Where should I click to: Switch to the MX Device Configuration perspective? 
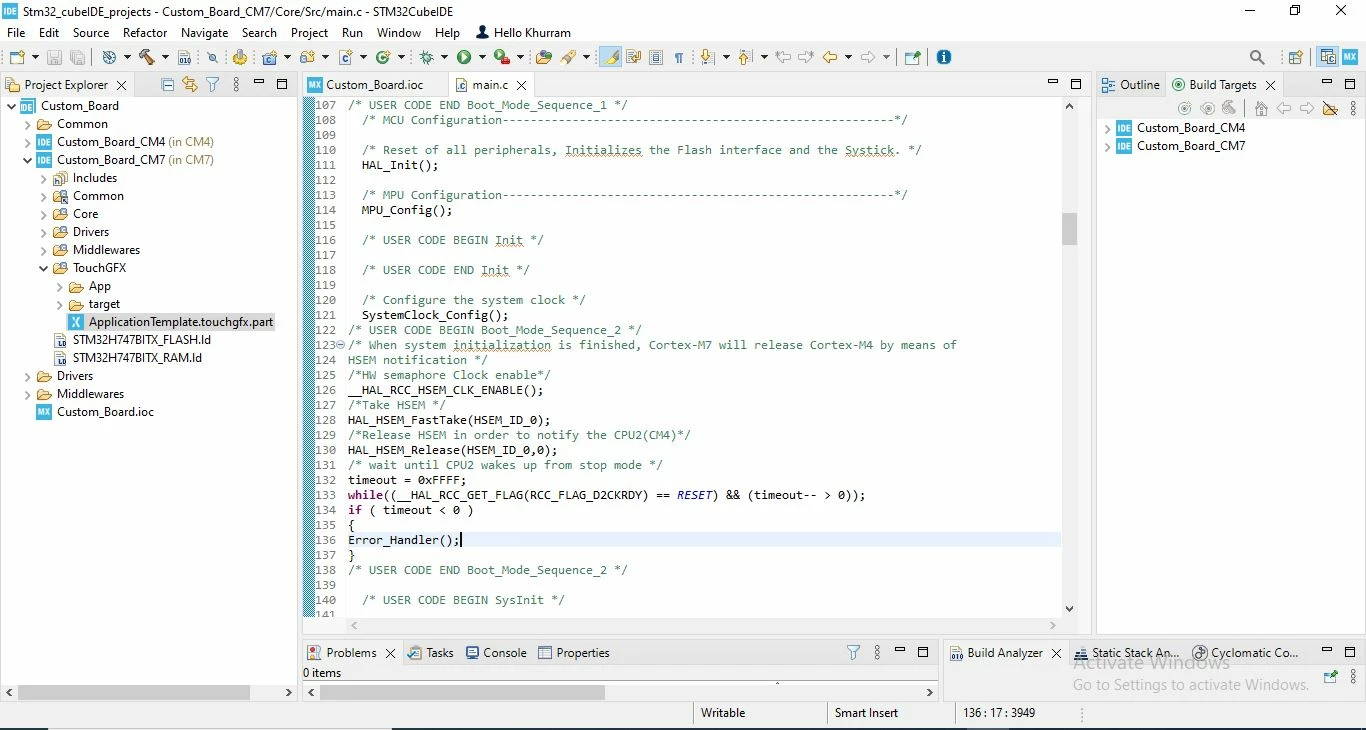coord(1349,57)
